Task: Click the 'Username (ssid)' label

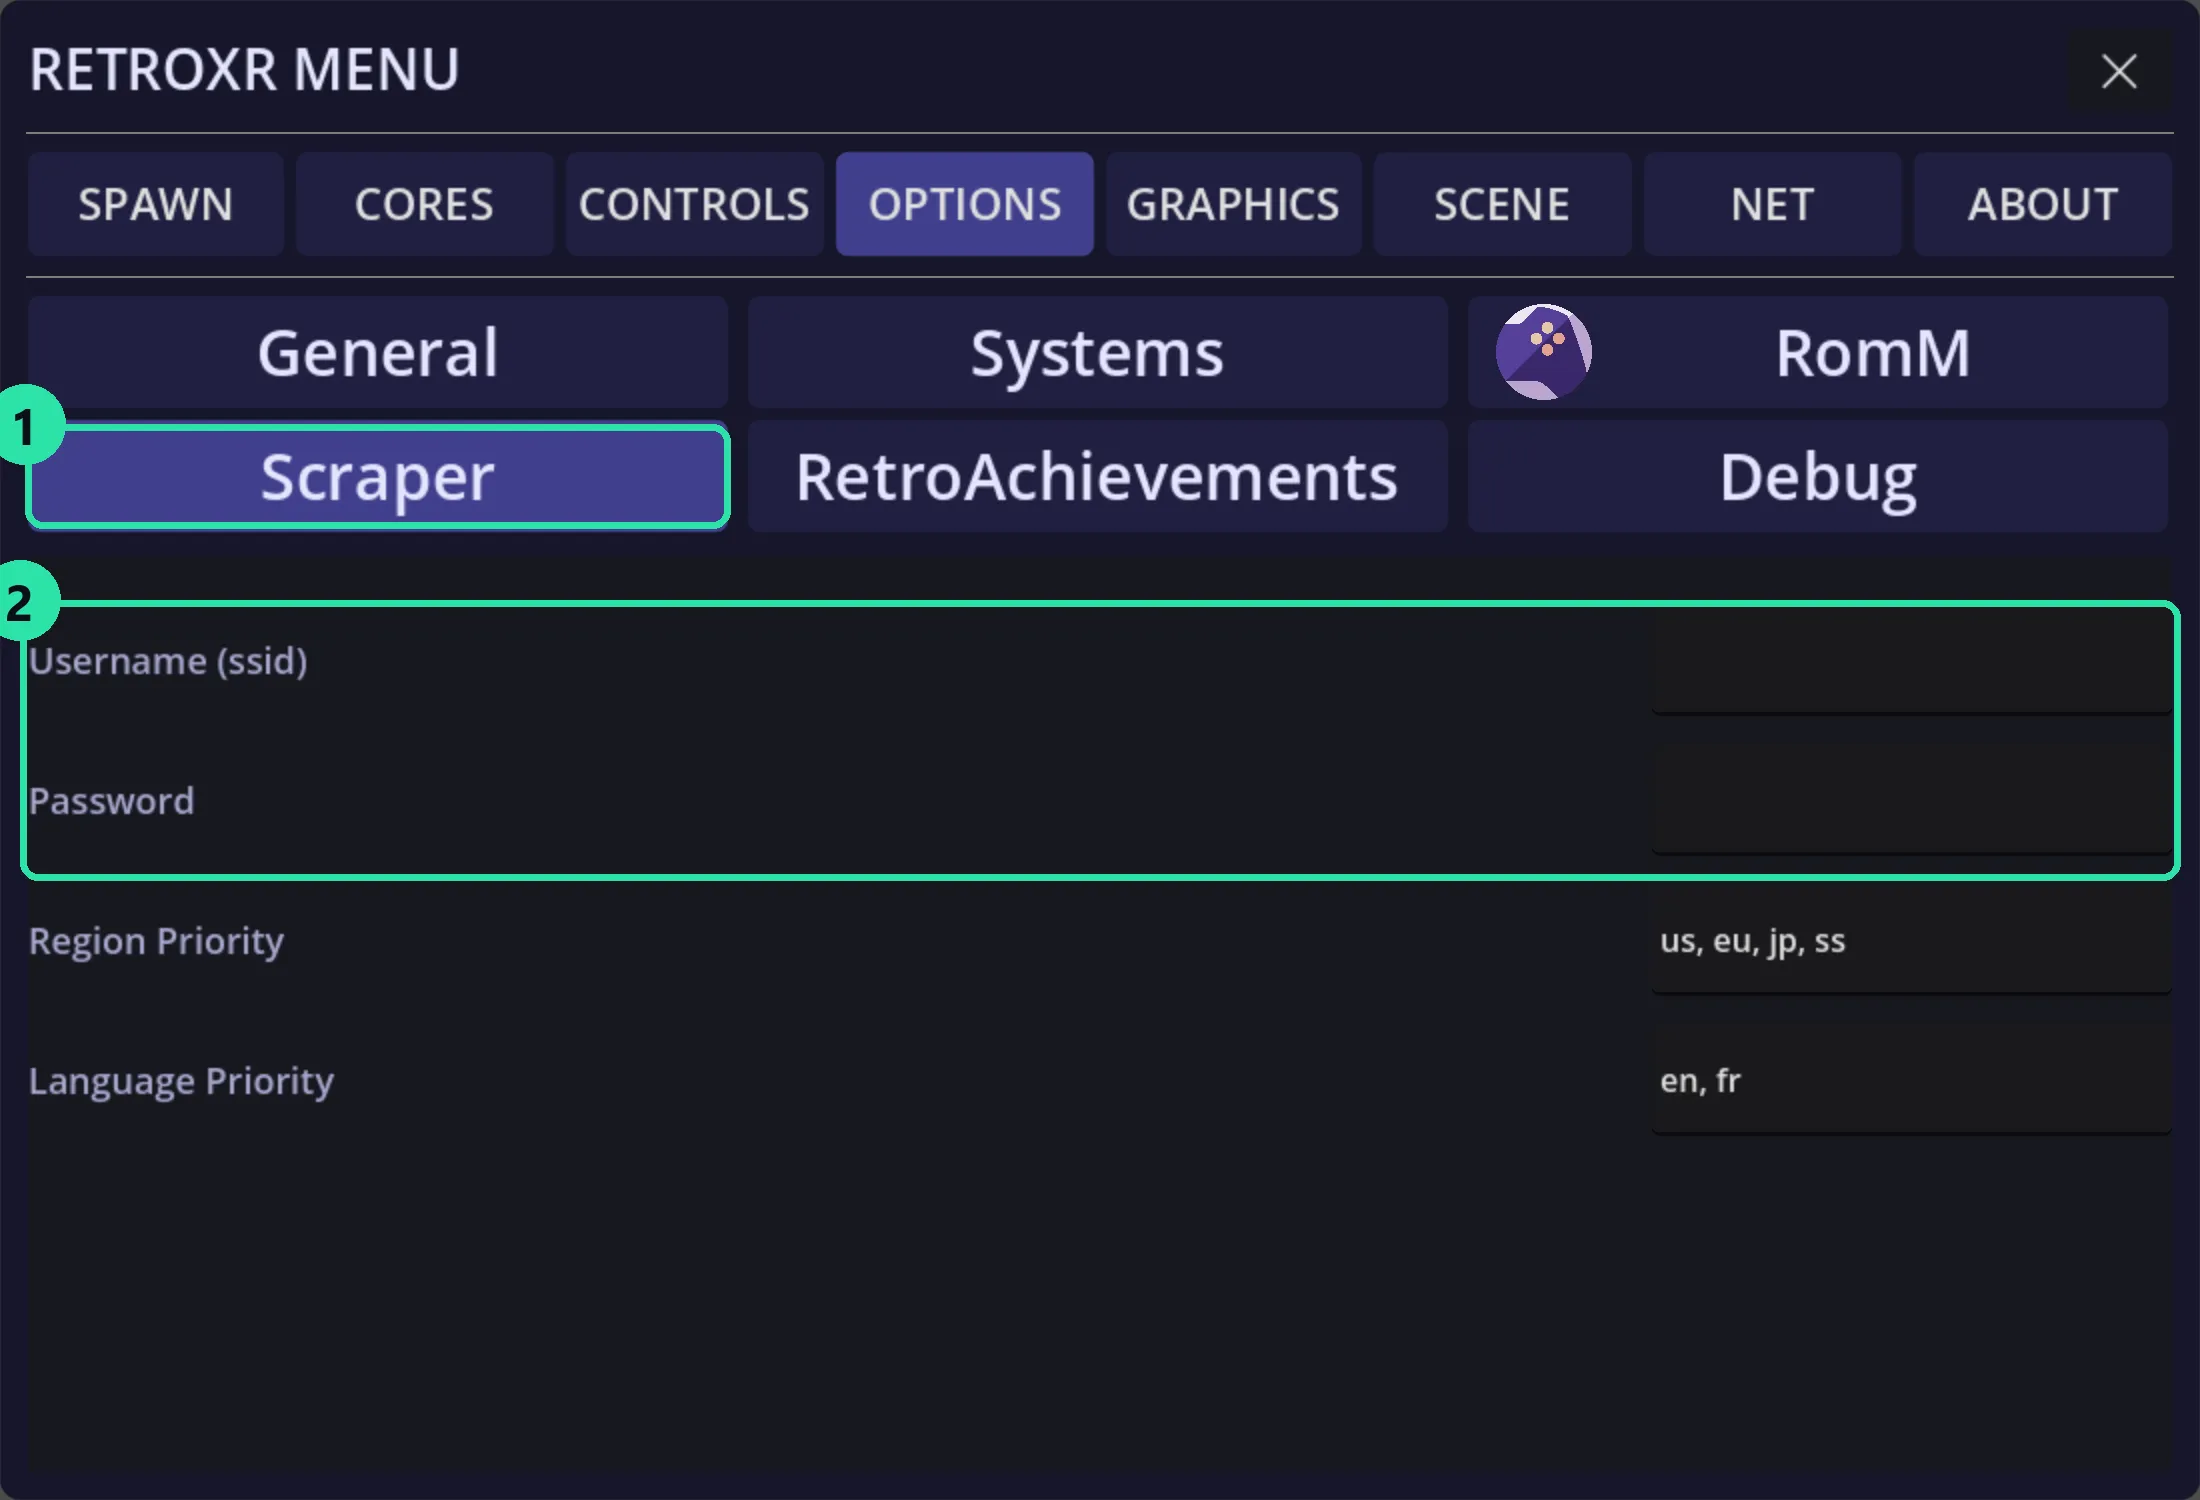Action: coord(168,662)
